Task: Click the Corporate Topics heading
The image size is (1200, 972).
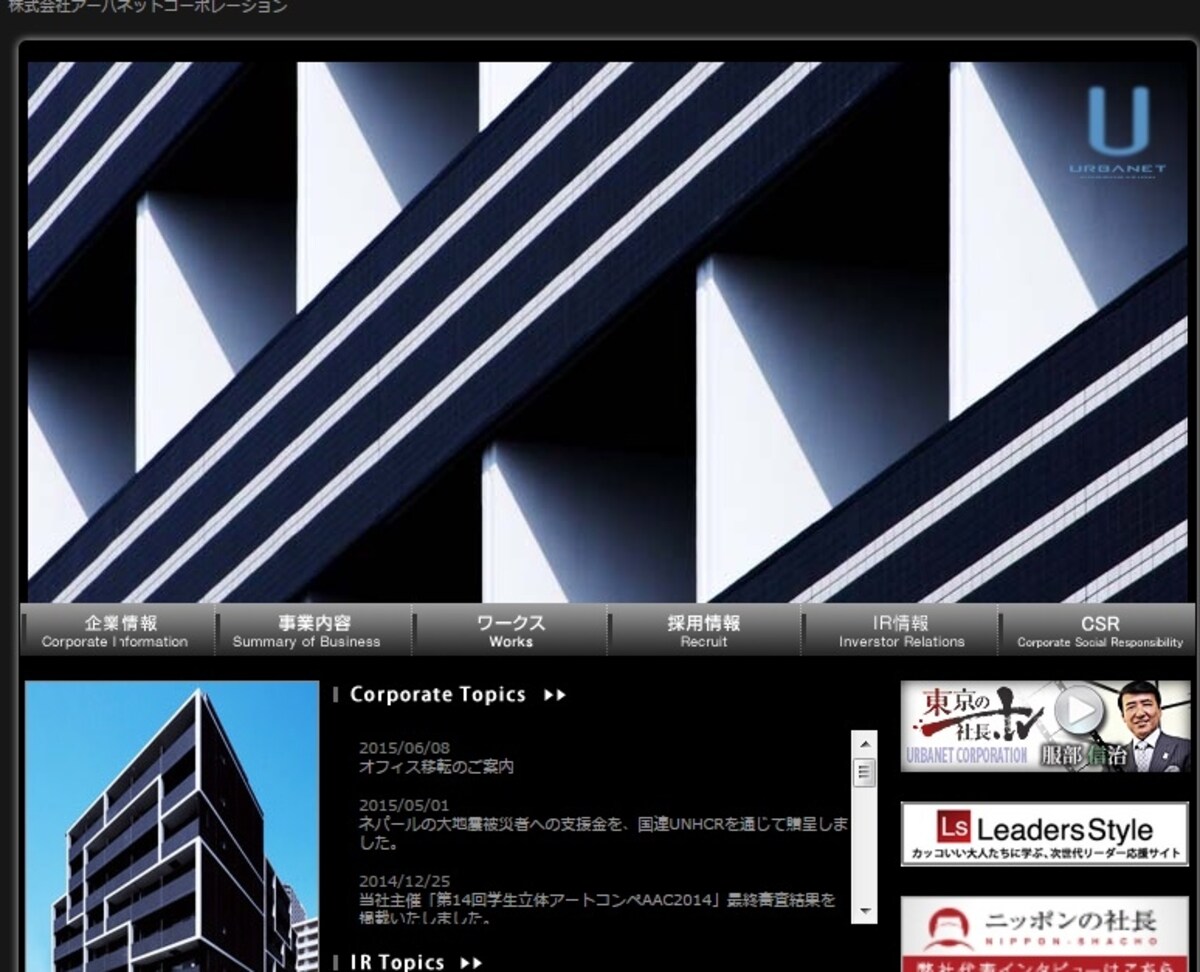Action: coord(438,694)
